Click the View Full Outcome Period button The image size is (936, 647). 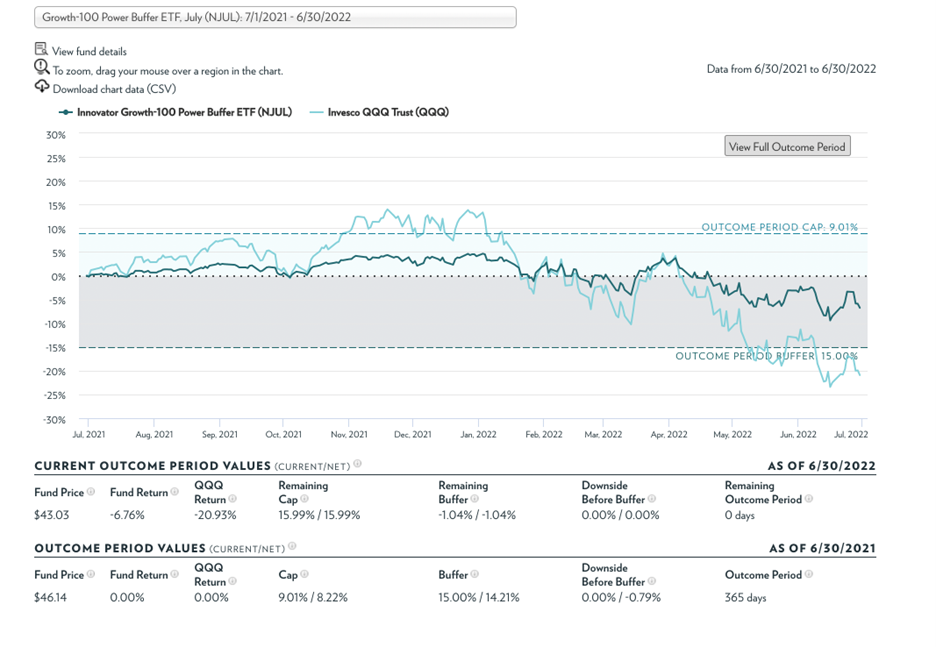point(787,146)
